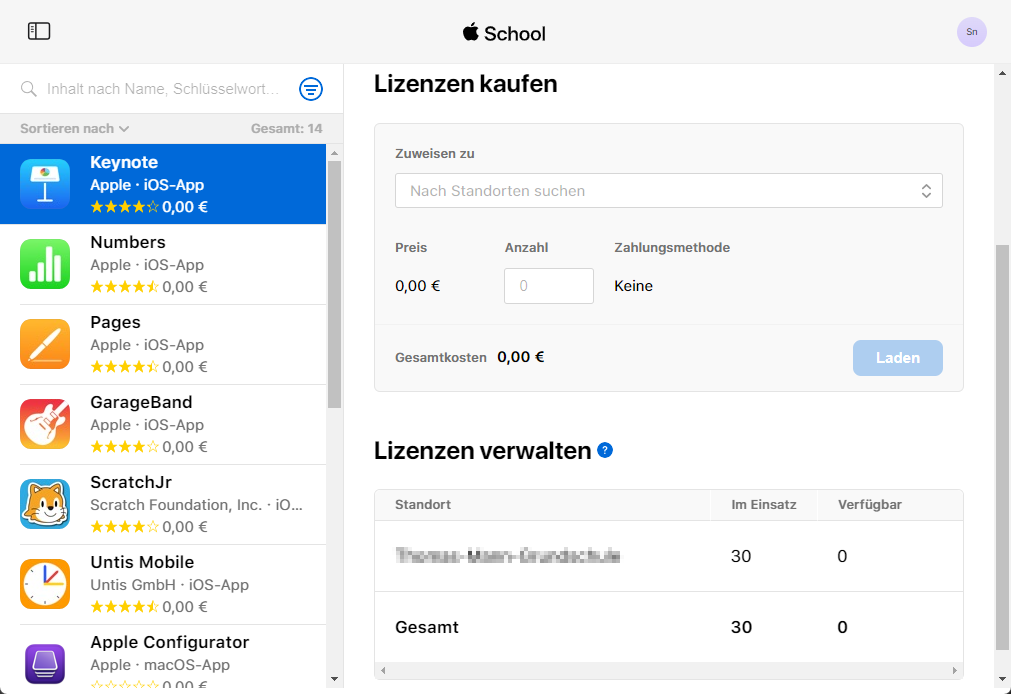The image size is (1011, 694).
Task: Open the Sn user account avatar
Action: 971,32
